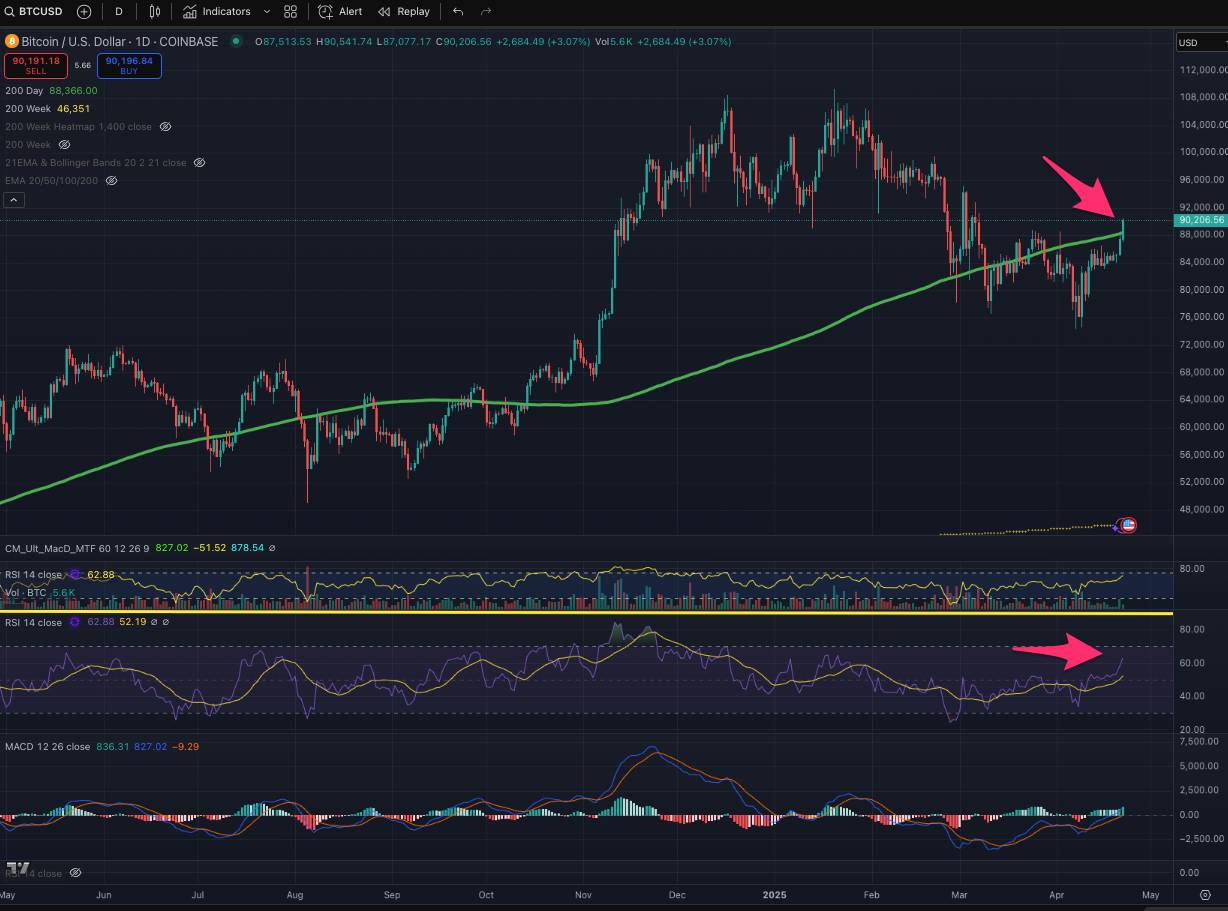Click the green market status dot
The width and height of the screenshot is (1228, 911).
pos(237,42)
